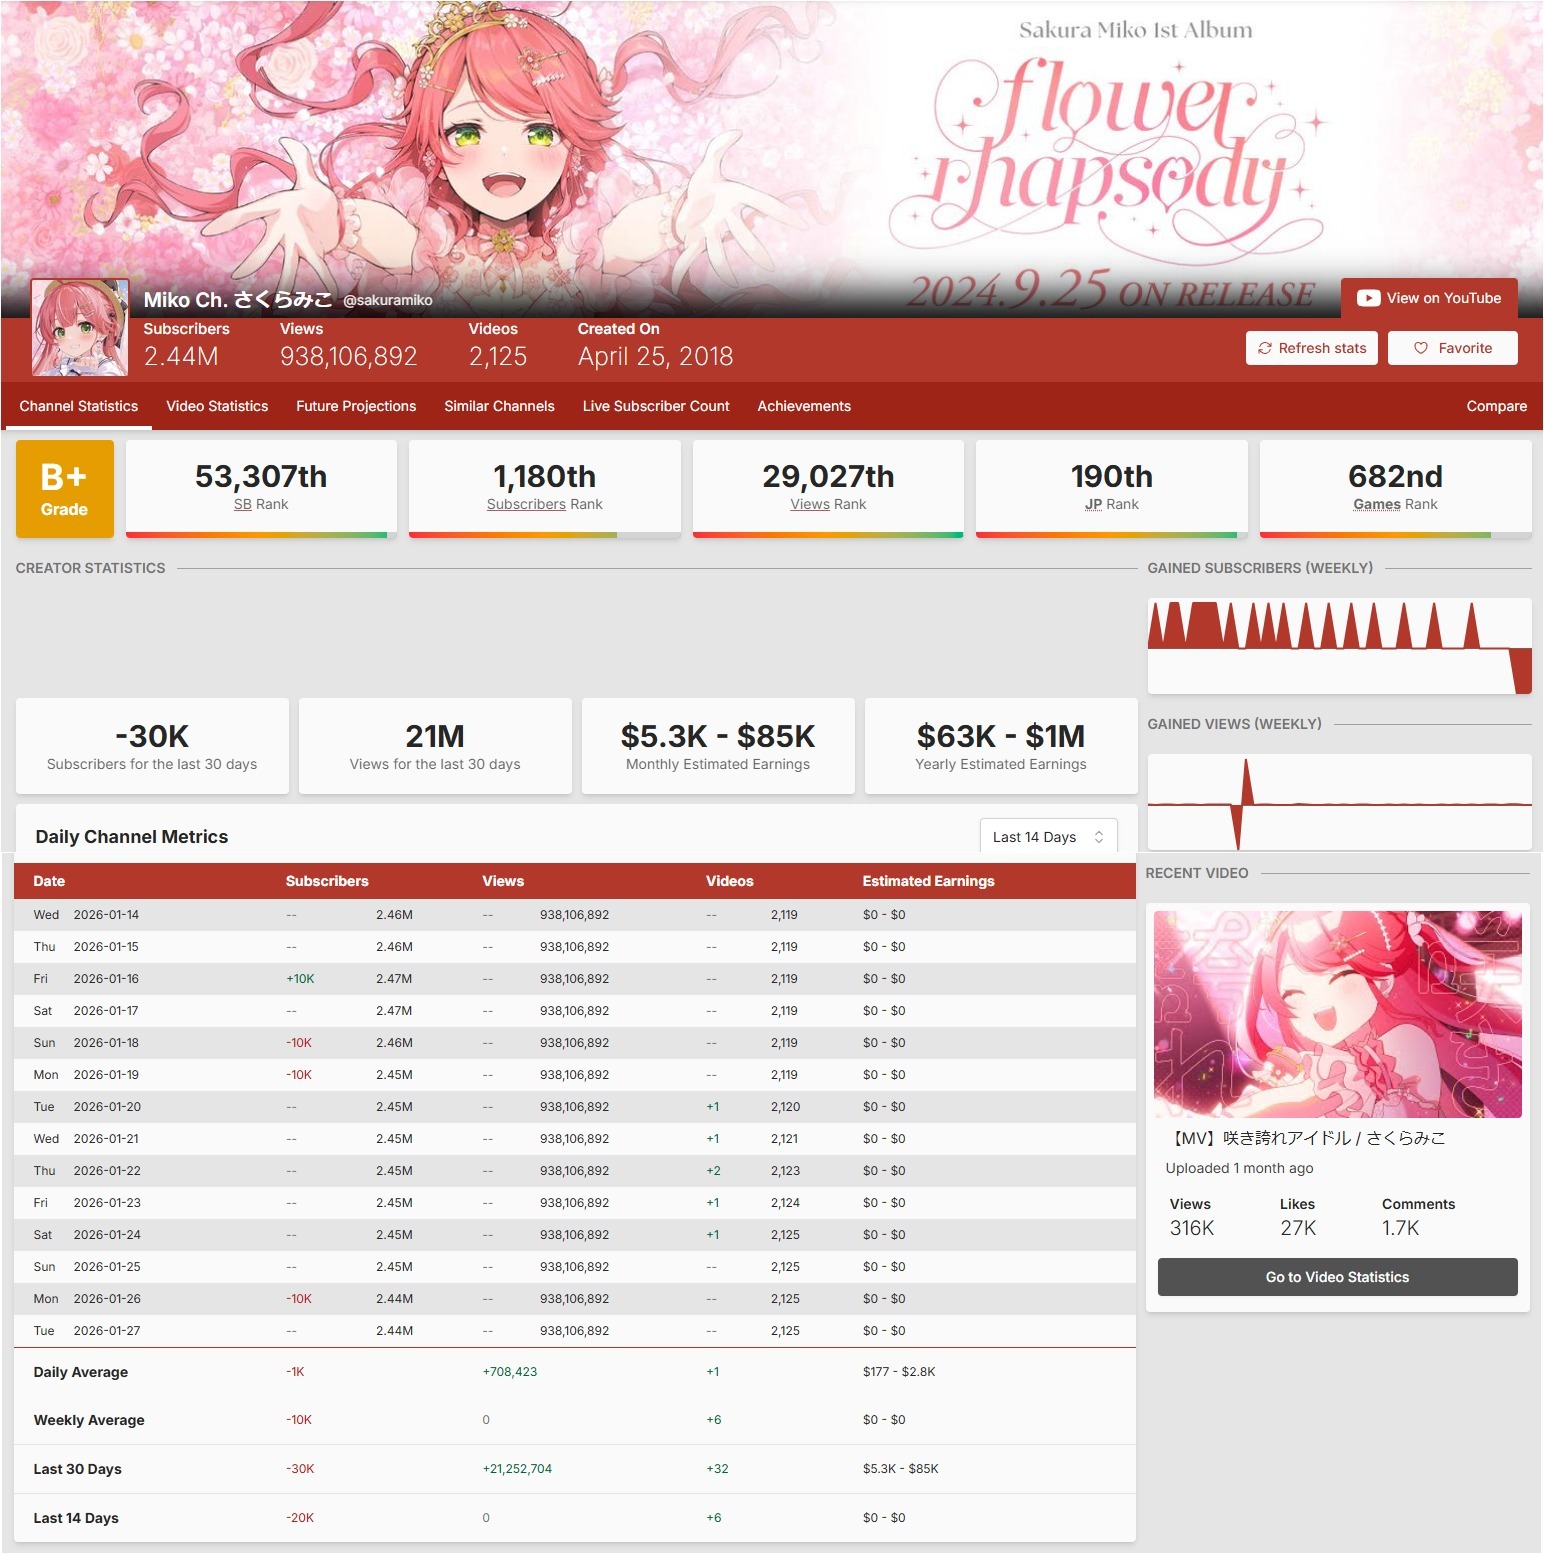Click the -10K change on 2026-01-18

(299, 1043)
